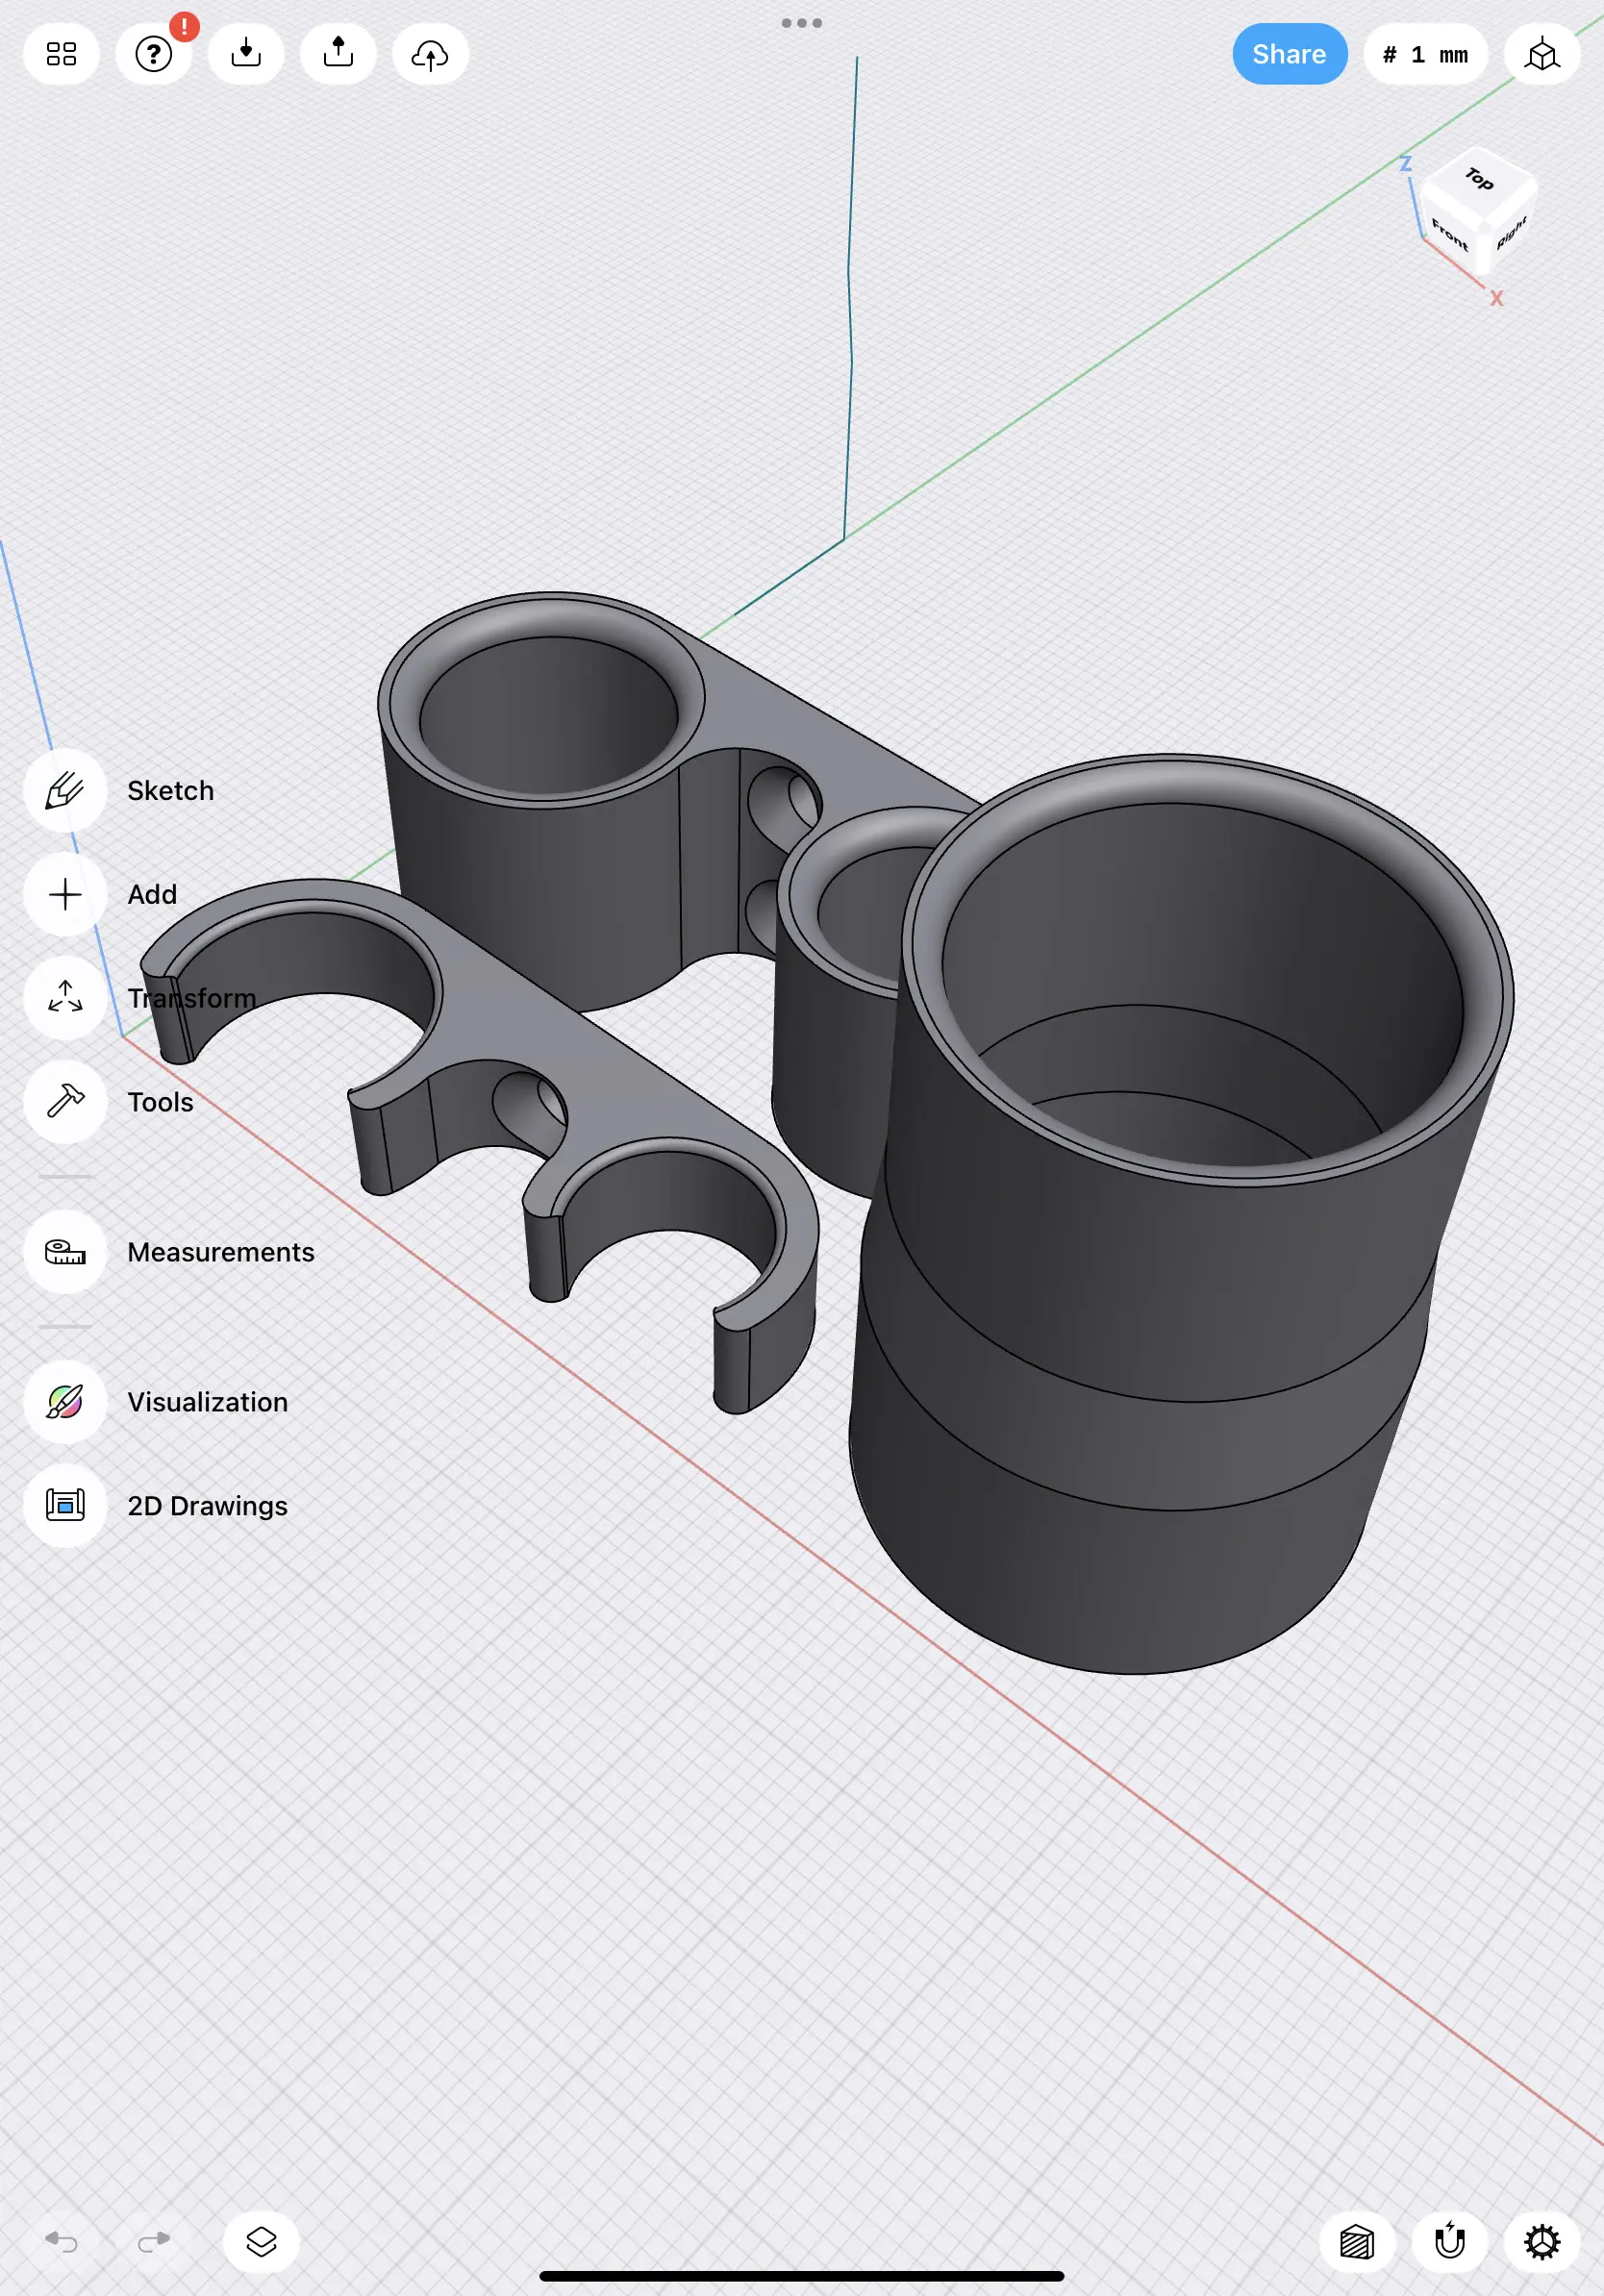Open the projects overview grid
The width and height of the screenshot is (1604, 2296).
[x=61, y=54]
